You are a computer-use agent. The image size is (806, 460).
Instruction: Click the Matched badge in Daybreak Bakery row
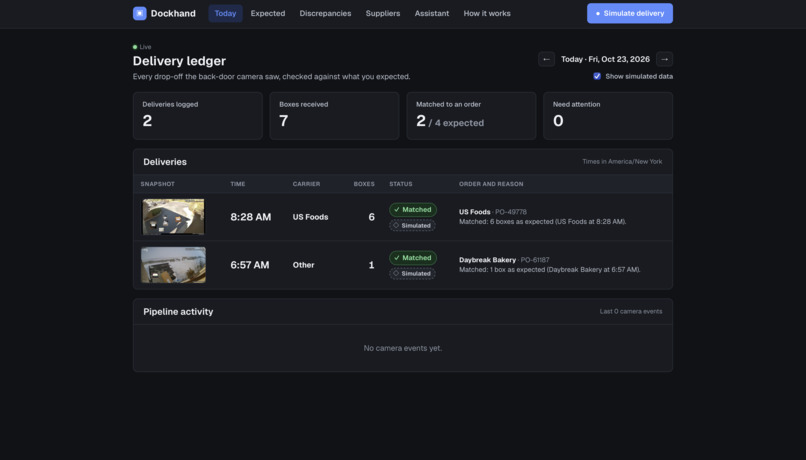tap(413, 257)
